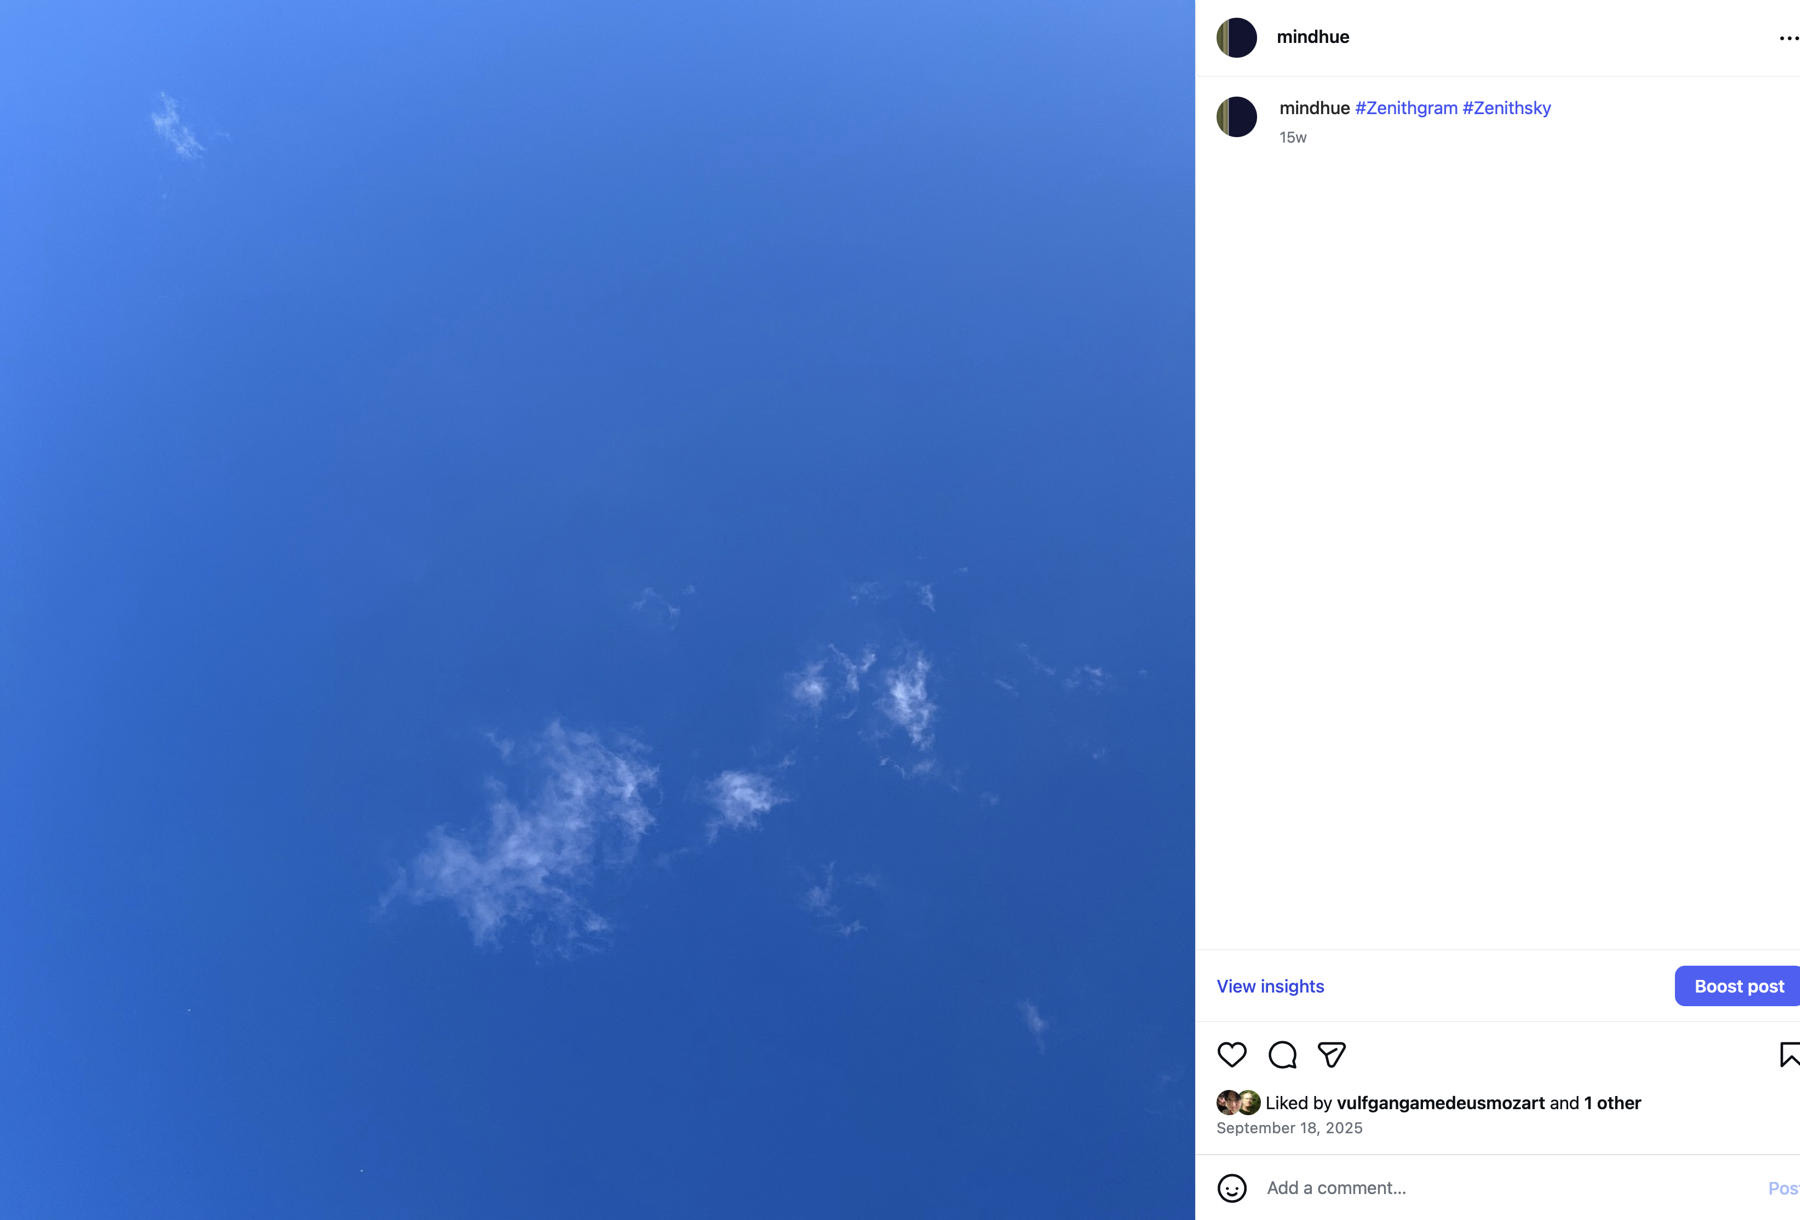Click the Boost post button

tap(1738, 986)
